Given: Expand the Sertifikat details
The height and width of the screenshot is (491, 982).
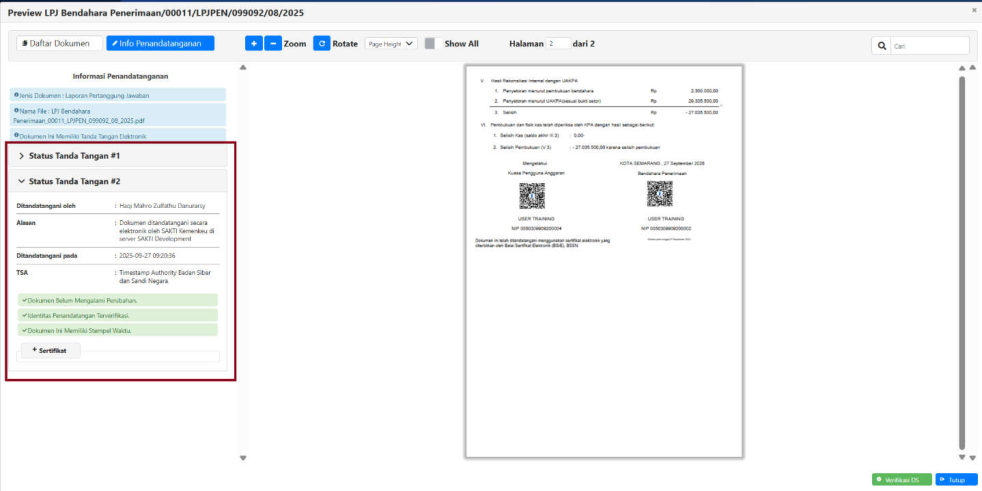Looking at the screenshot, I should pyautogui.click(x=50, y=350).
